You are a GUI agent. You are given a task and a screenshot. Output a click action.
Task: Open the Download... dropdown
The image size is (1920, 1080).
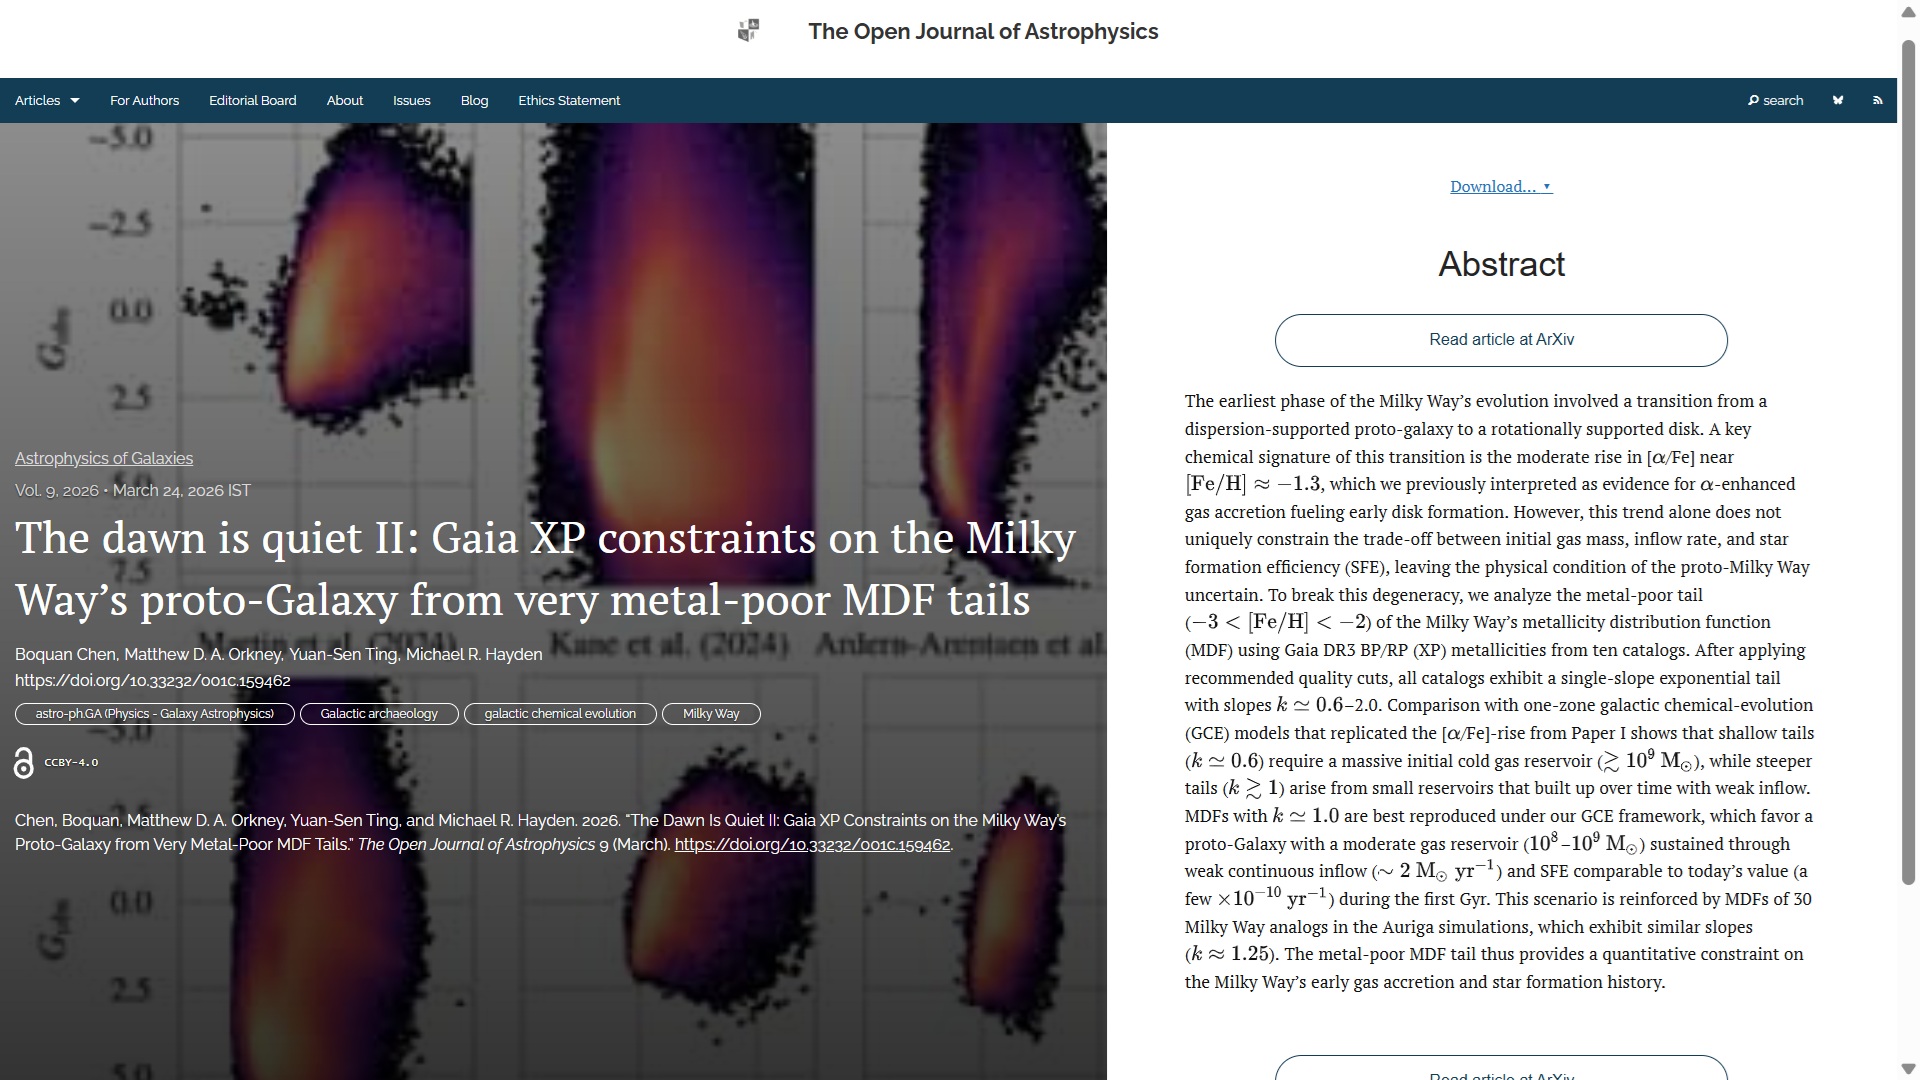1500,187
